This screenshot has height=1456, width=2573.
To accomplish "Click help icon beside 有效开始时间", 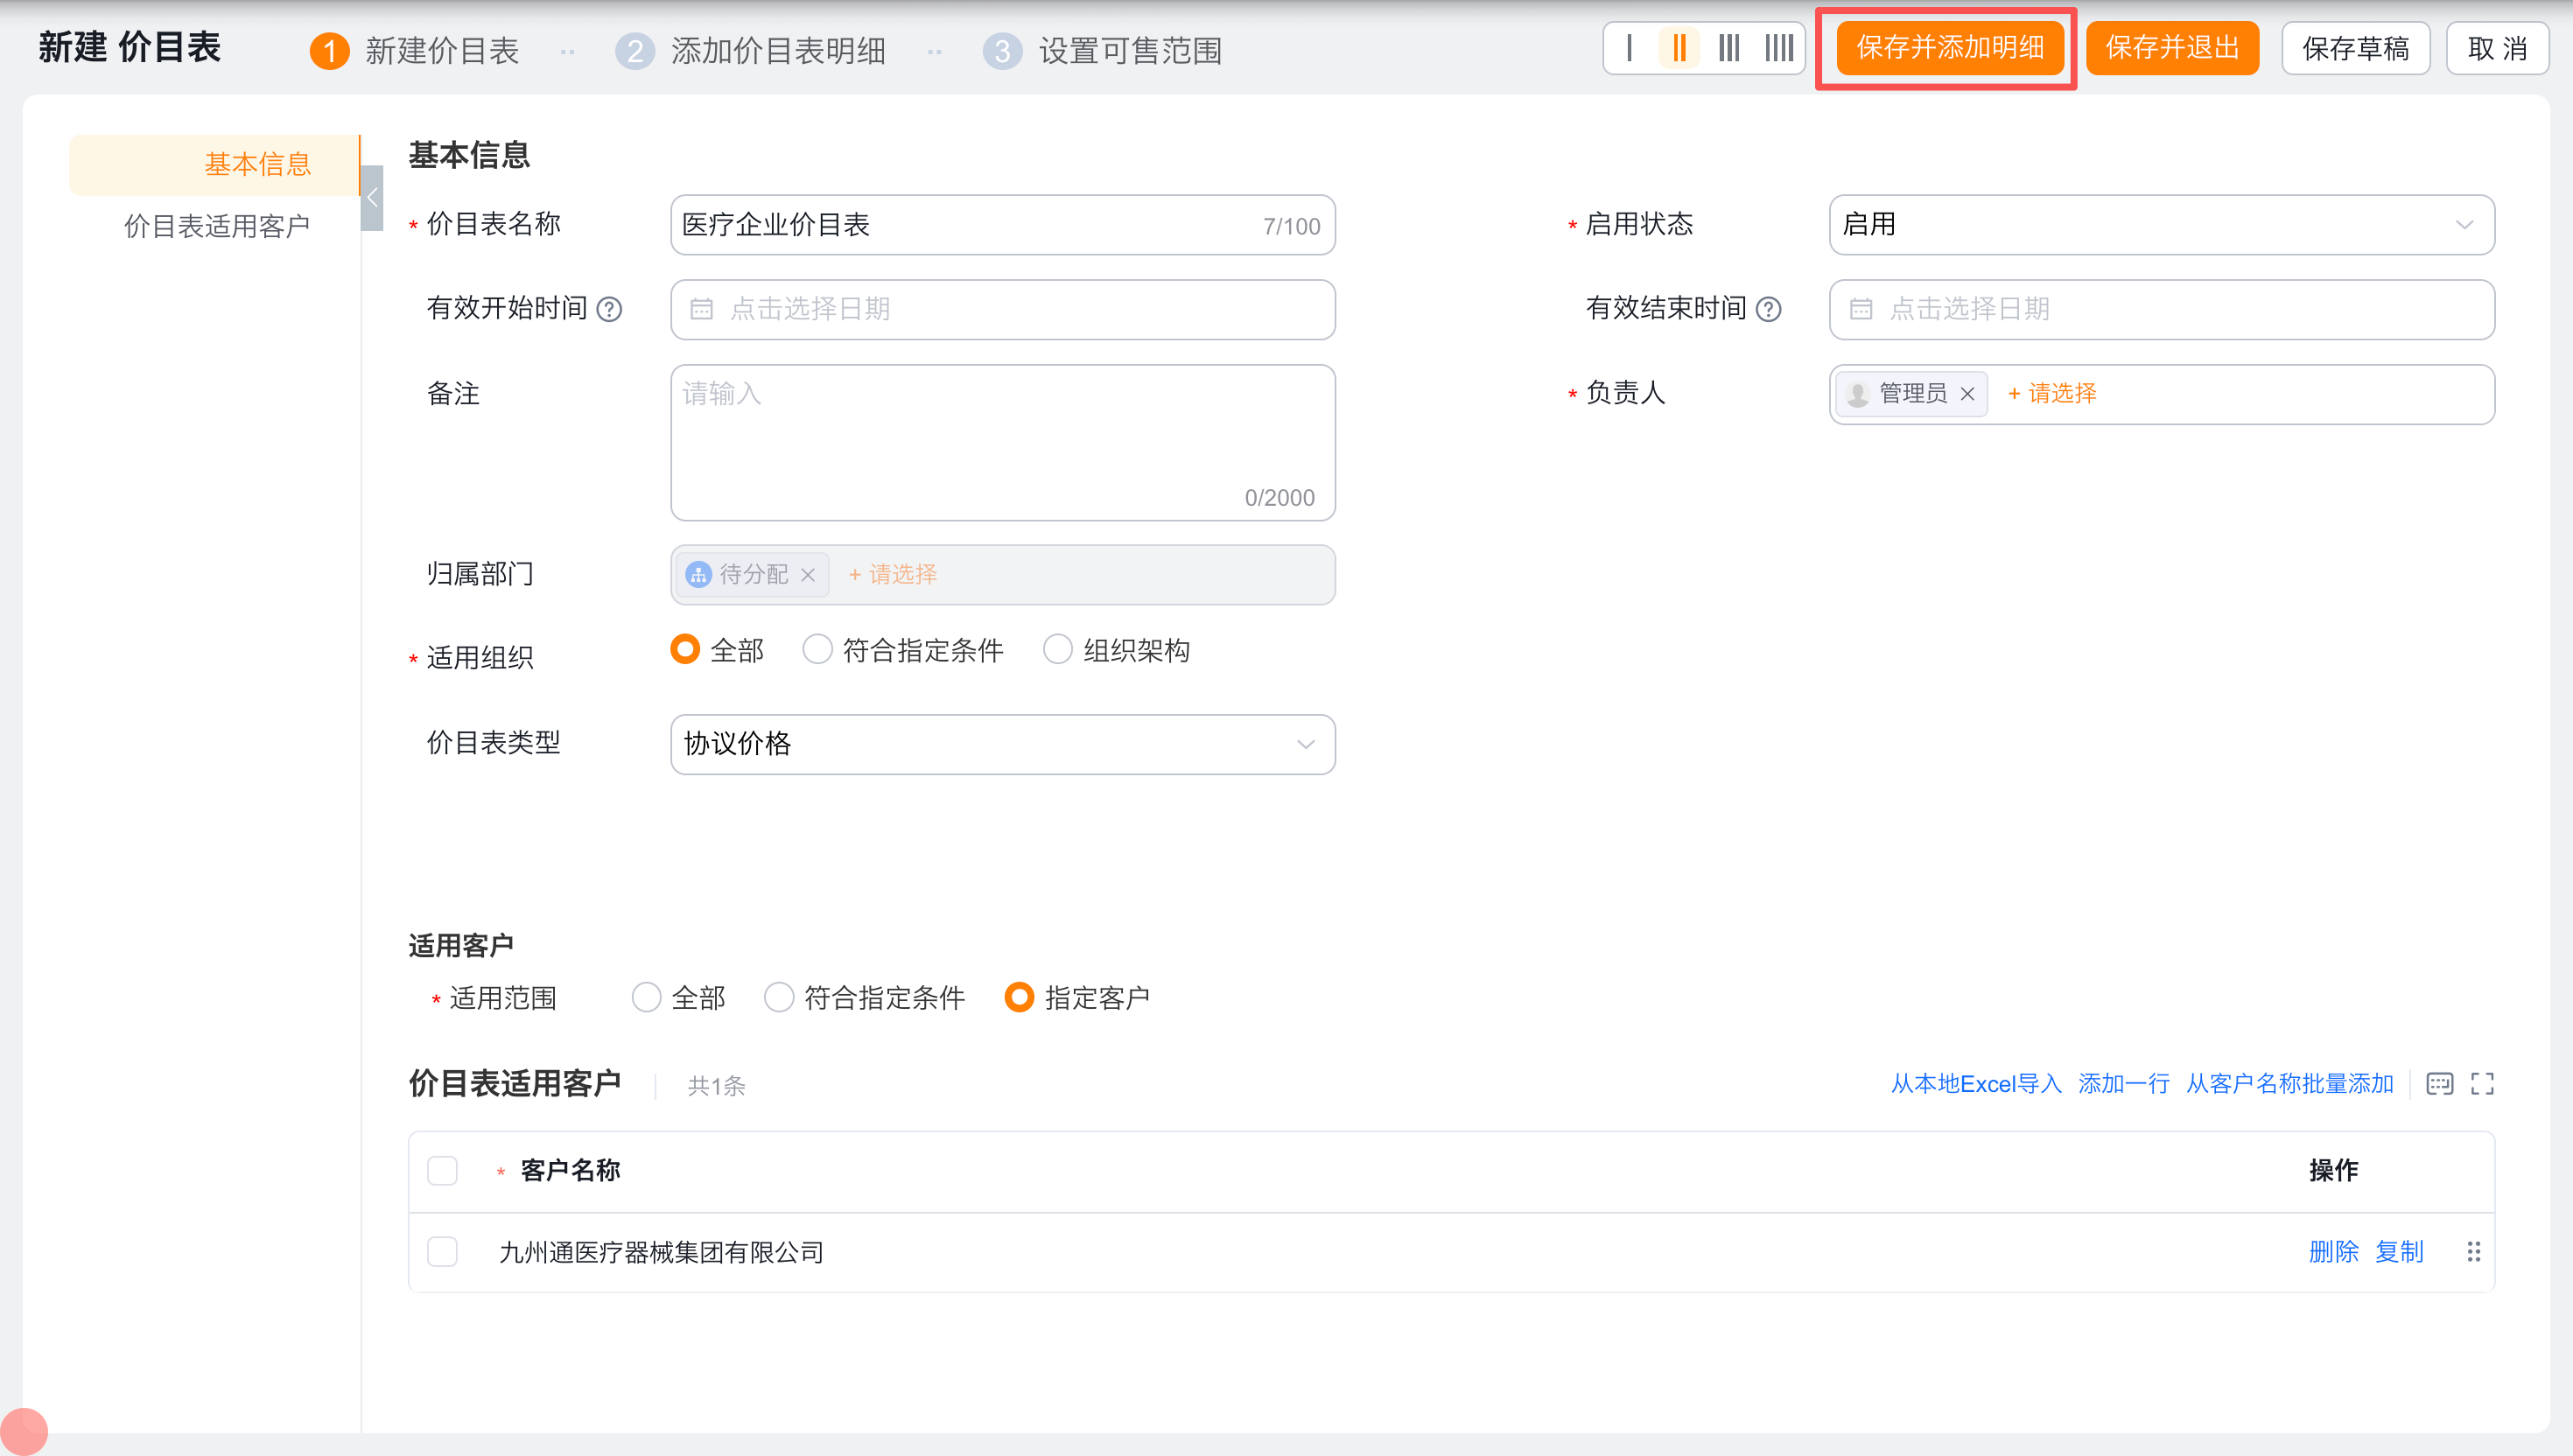I will pyautogui.click(x=609, y=309).
